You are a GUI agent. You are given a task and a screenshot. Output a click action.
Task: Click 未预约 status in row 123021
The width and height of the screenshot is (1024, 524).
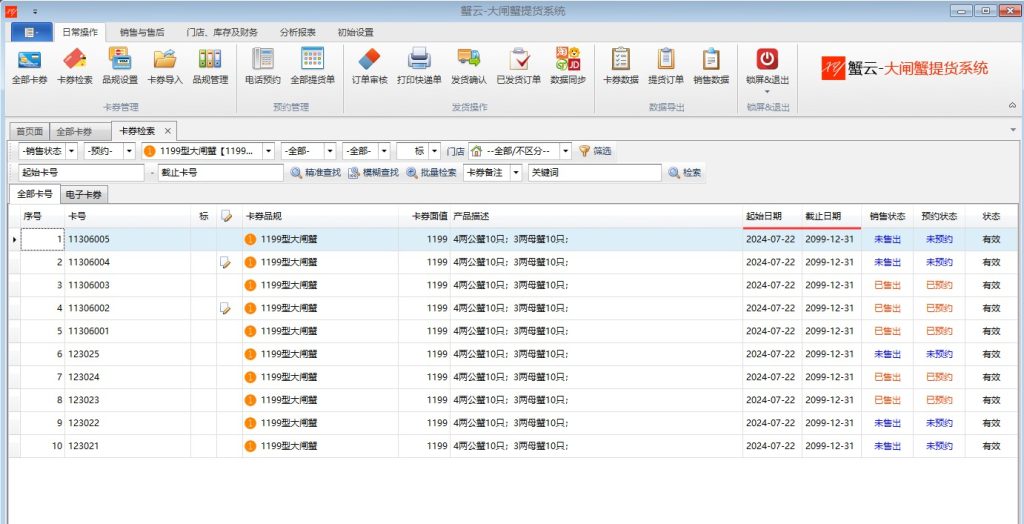[939, 446]
